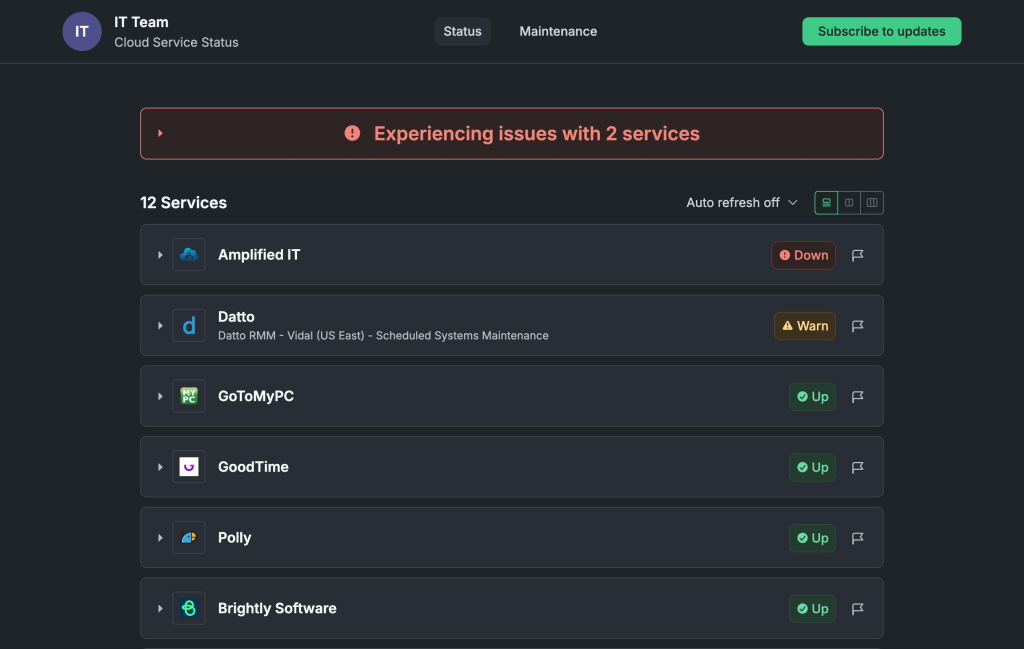Switch to the three-column layout view
Screen dimensions: 1024x649
(871, 202)
